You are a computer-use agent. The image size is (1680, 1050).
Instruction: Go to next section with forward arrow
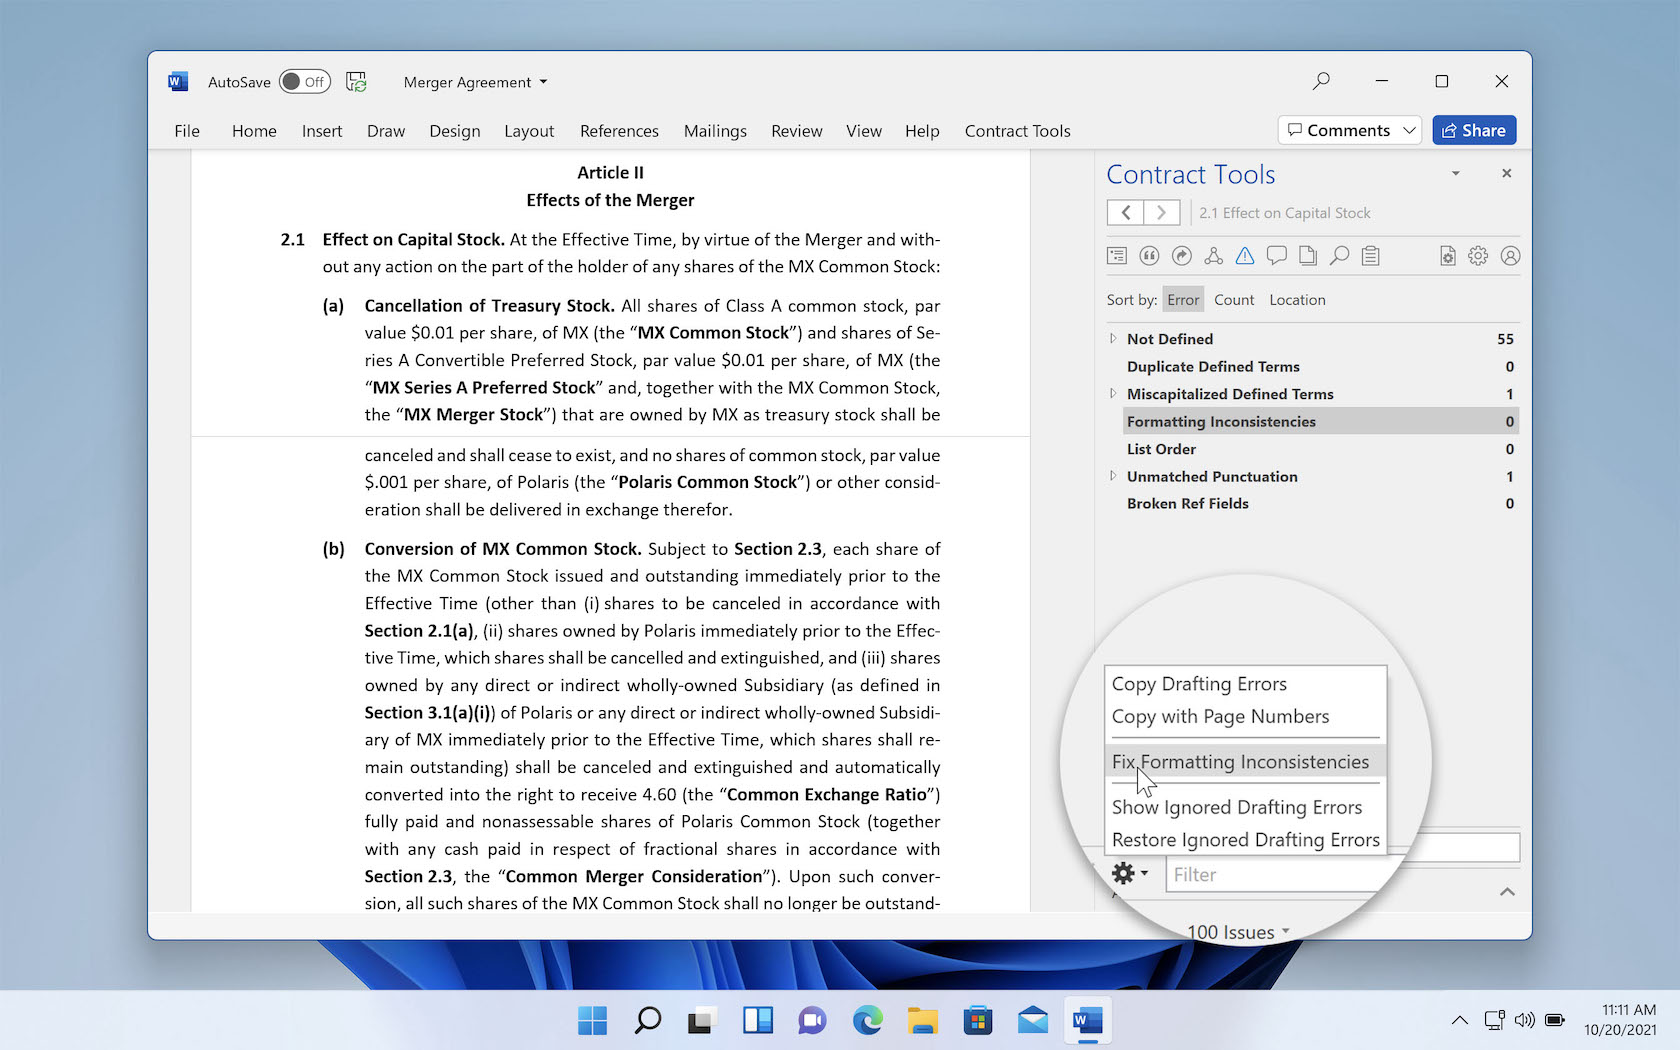point(1161,212)
